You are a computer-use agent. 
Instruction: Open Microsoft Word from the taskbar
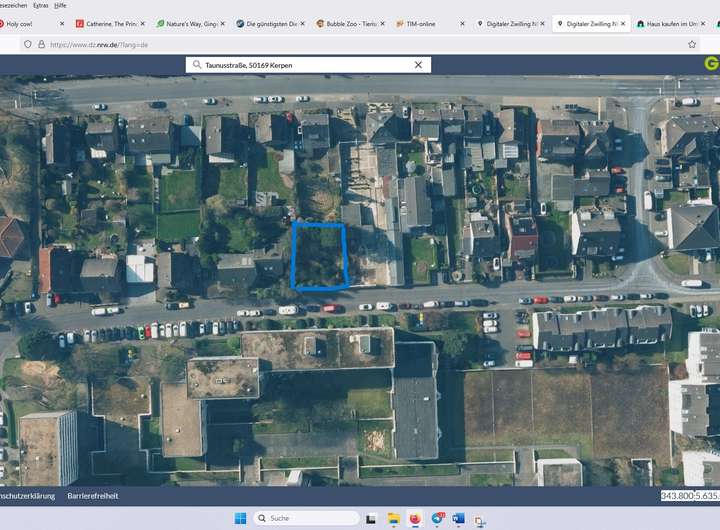[x=458, y=518]
